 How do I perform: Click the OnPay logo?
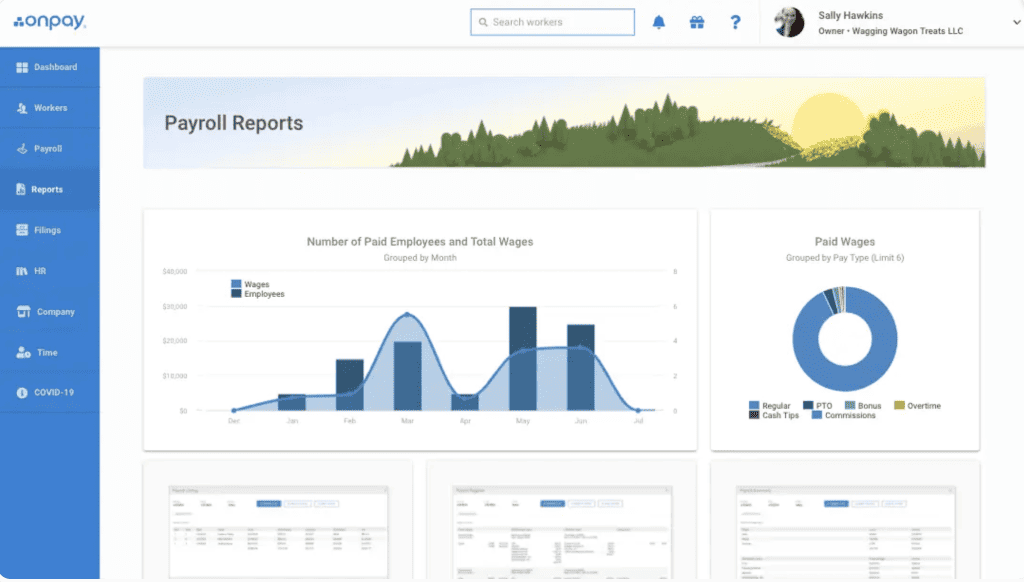[50, 22]
